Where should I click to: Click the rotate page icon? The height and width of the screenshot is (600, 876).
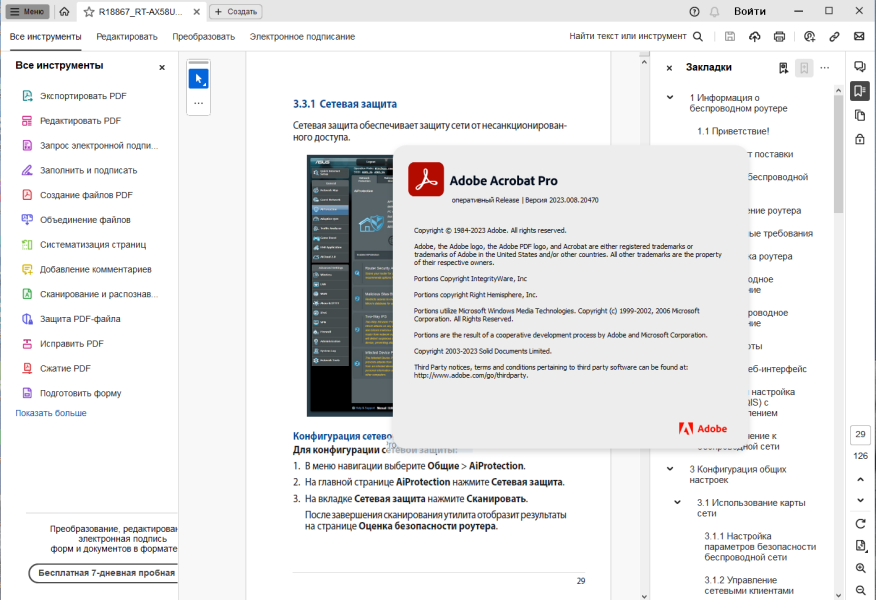[x=860, y=523]
